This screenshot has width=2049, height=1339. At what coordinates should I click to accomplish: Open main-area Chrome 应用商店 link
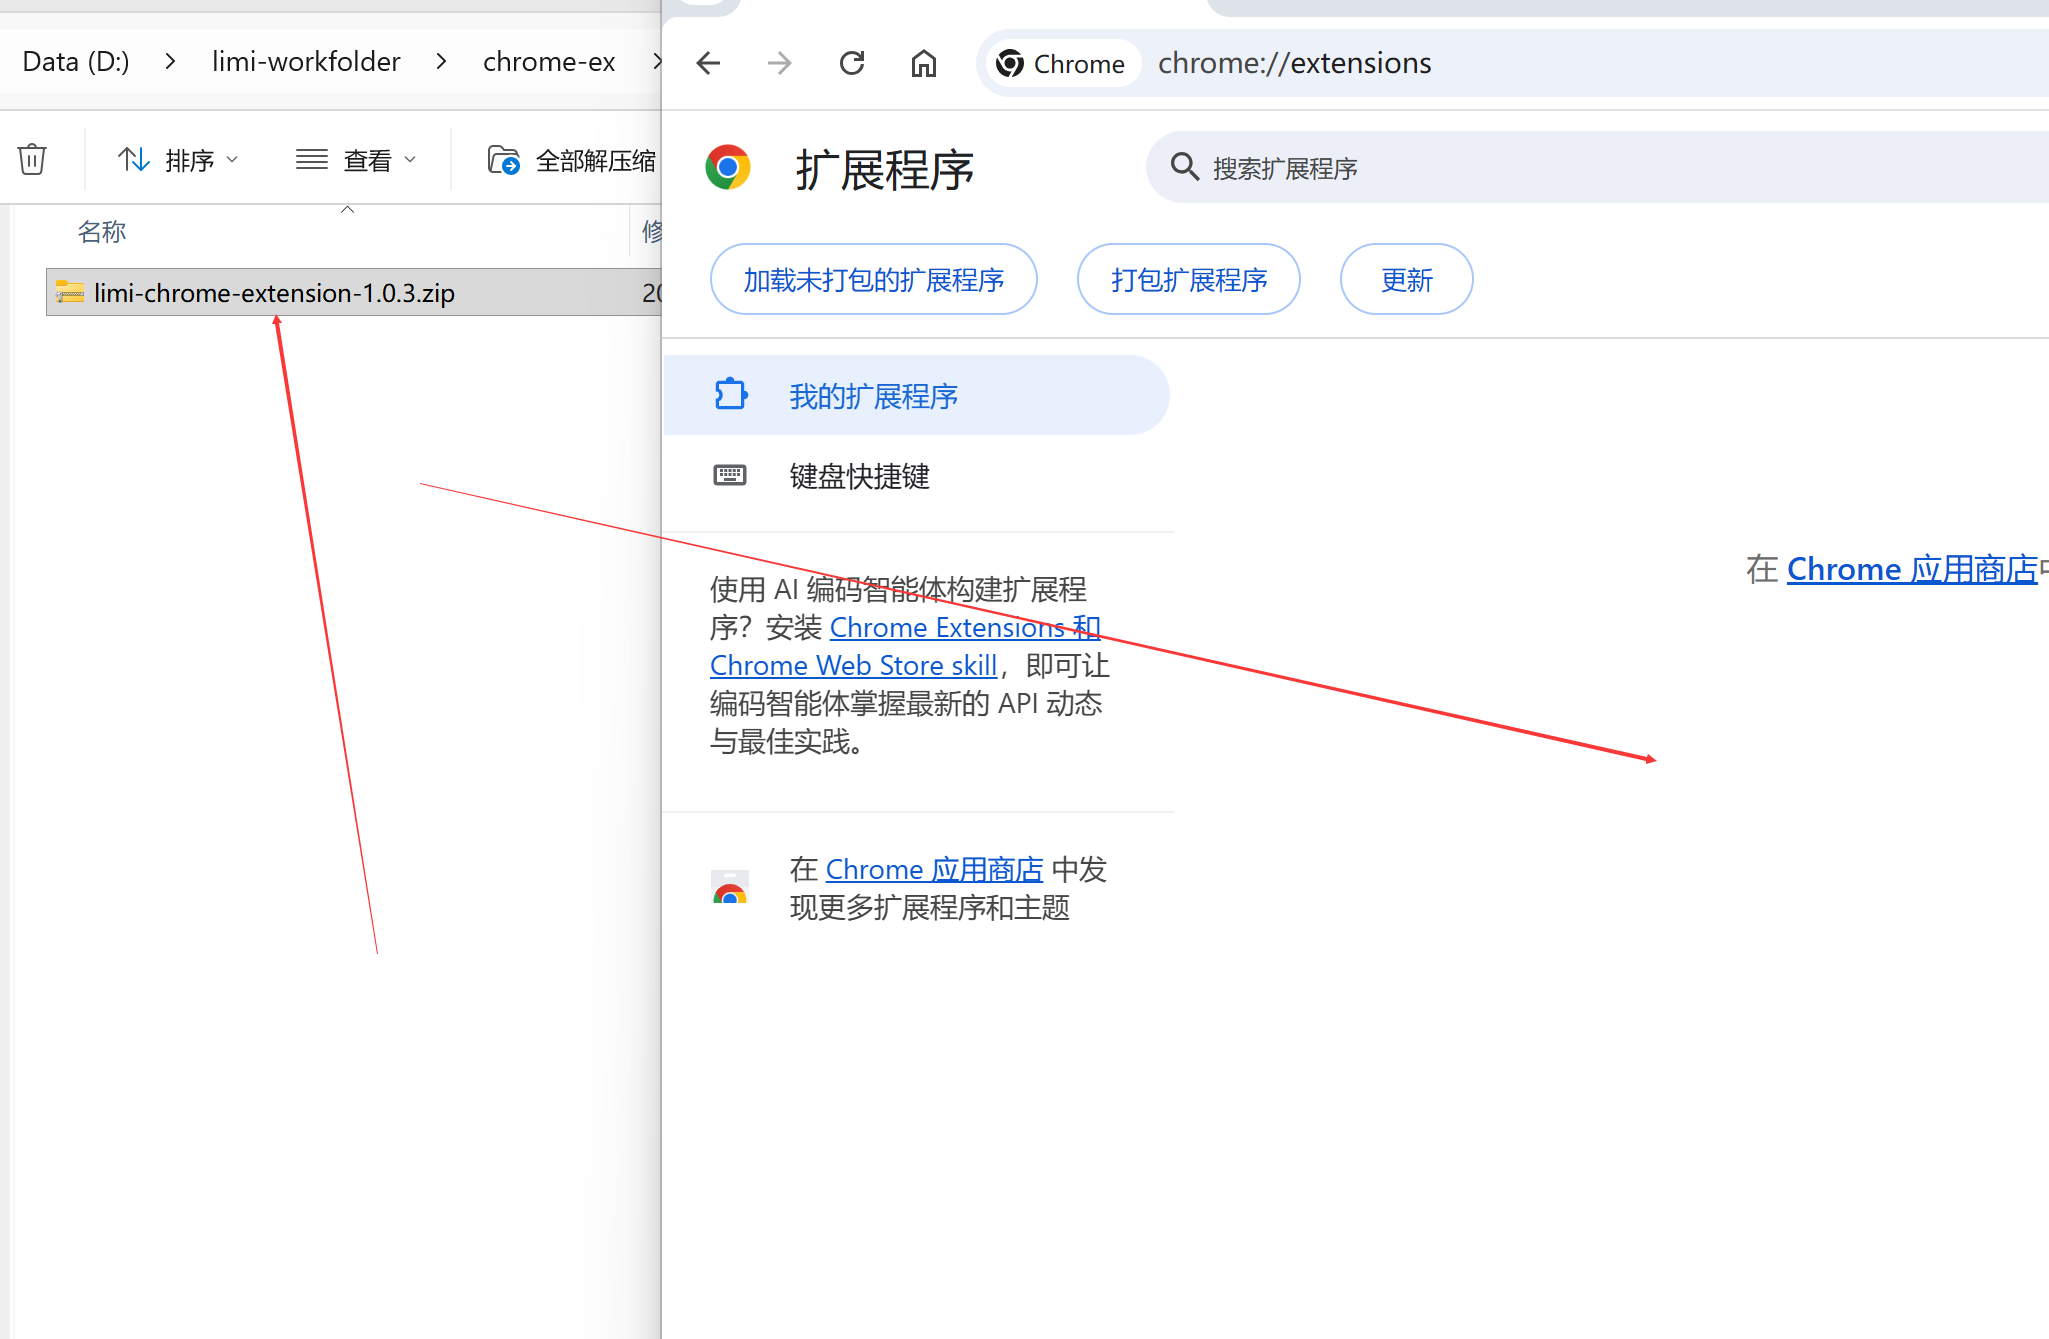click(1912, 568)
